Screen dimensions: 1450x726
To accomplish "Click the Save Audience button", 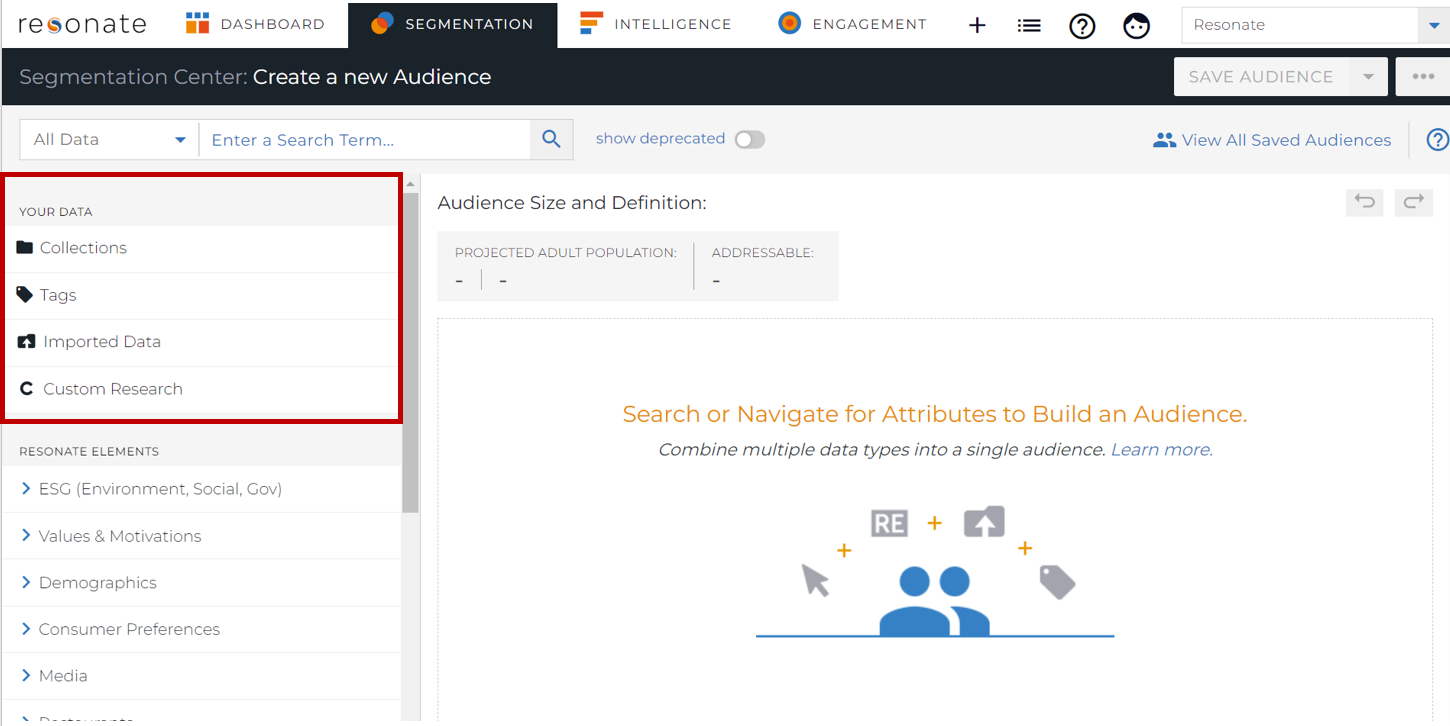I will (1260, 77).
